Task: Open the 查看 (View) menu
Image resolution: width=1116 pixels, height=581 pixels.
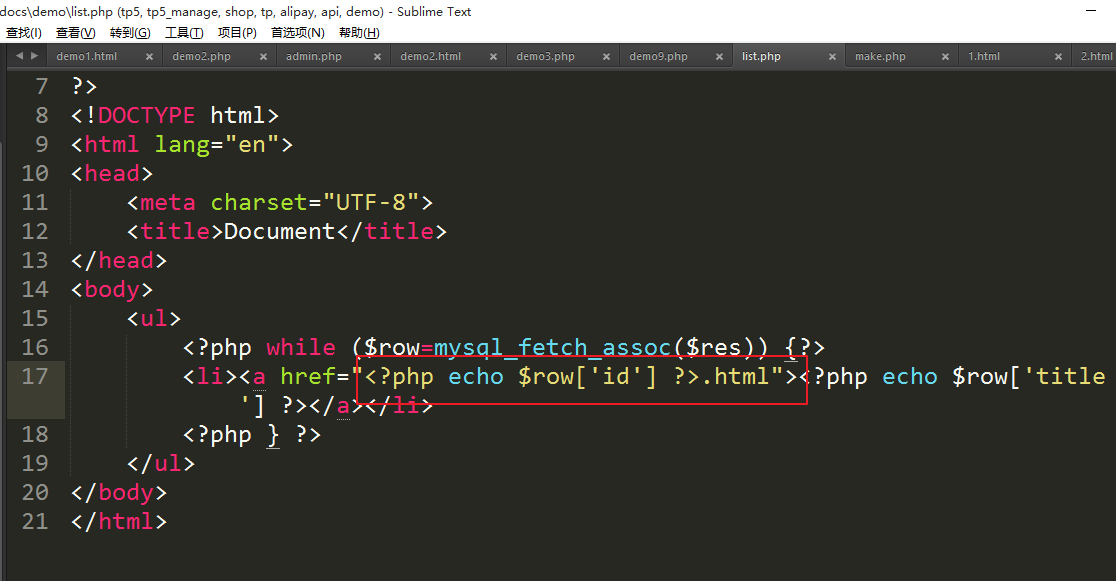Action: tap(75, 33)
